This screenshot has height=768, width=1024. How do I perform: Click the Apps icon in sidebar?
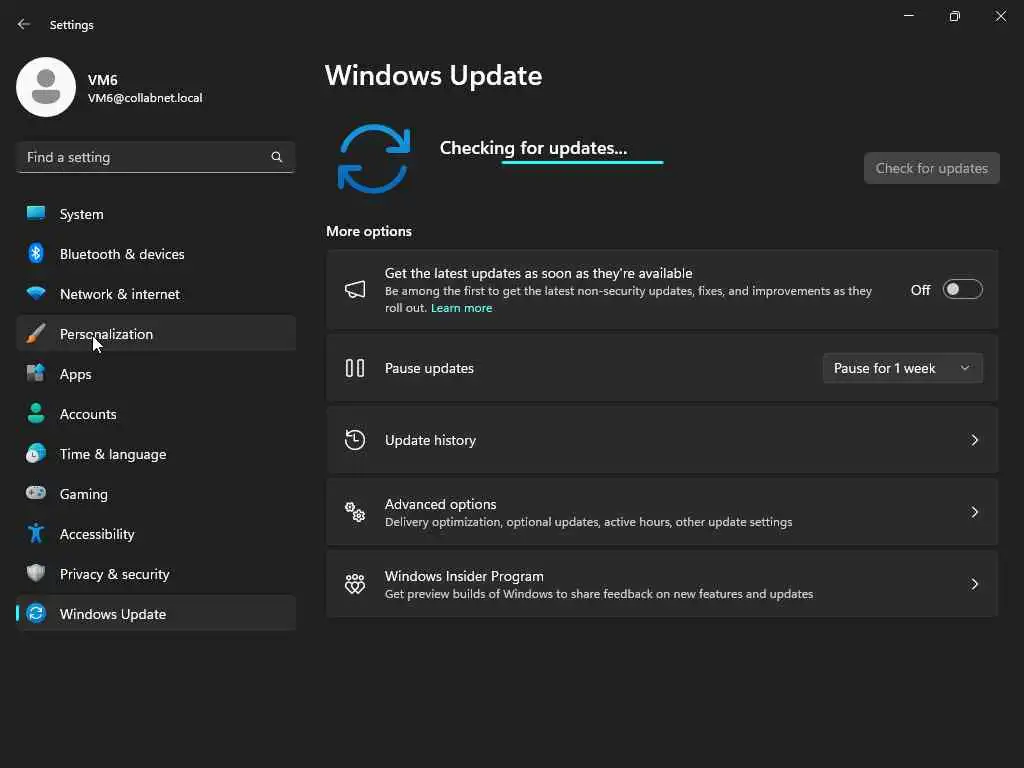36,374
